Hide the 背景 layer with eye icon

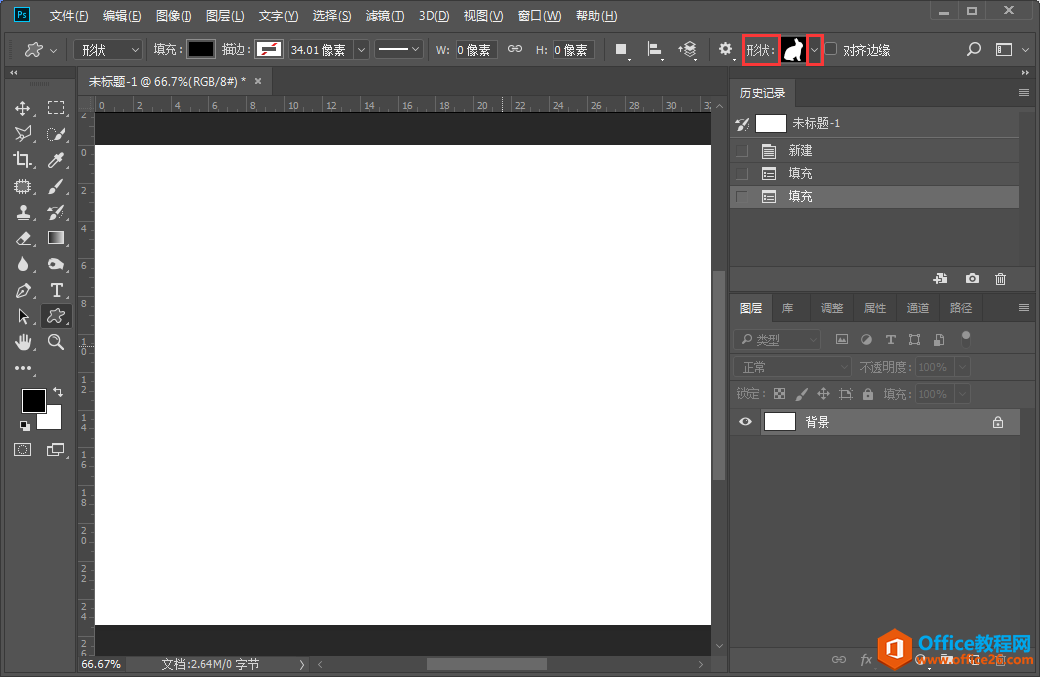tap(745, 422)
